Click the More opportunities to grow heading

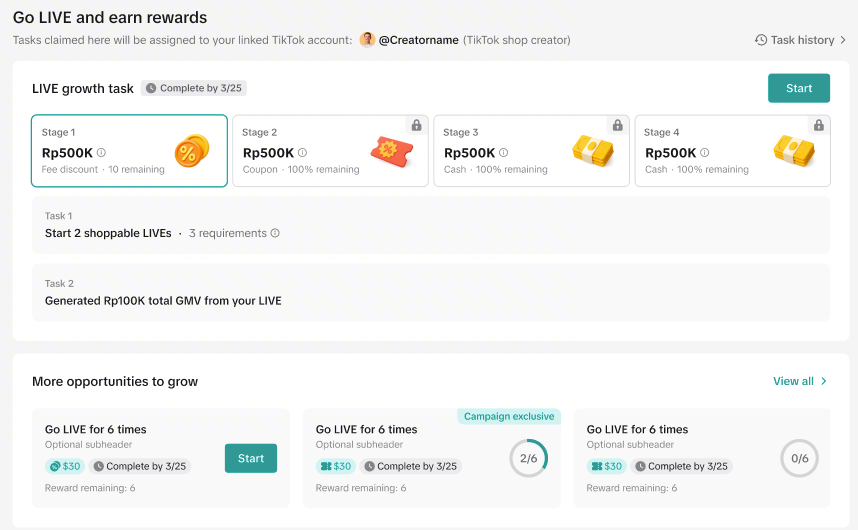pyautogui.click(x=115, y=381)
